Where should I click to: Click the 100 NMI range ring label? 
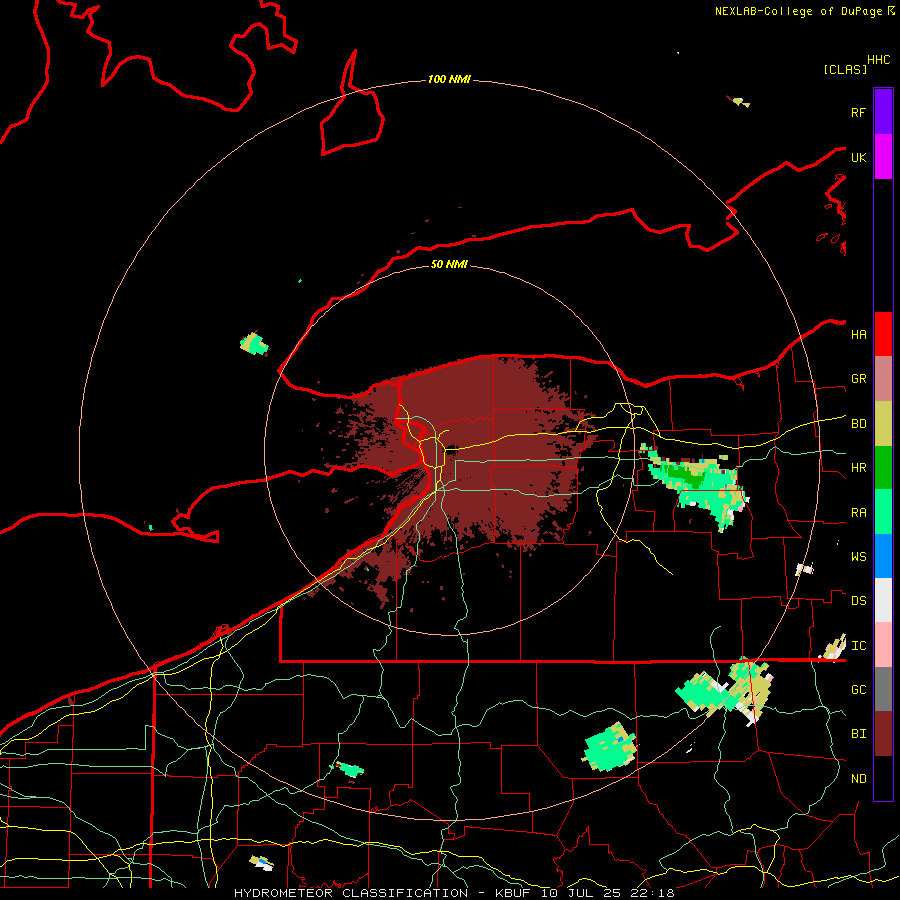coord(449,79)
